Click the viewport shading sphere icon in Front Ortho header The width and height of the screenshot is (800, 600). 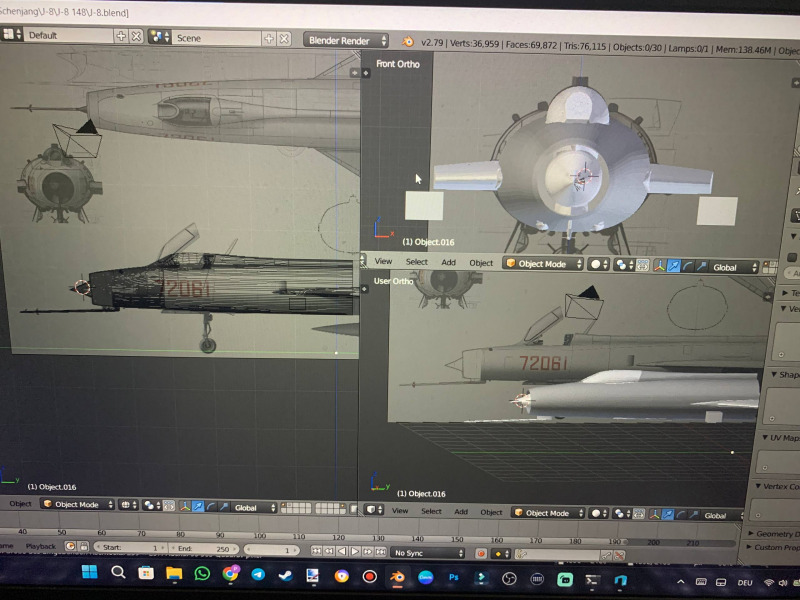click(x=598, y=265)
